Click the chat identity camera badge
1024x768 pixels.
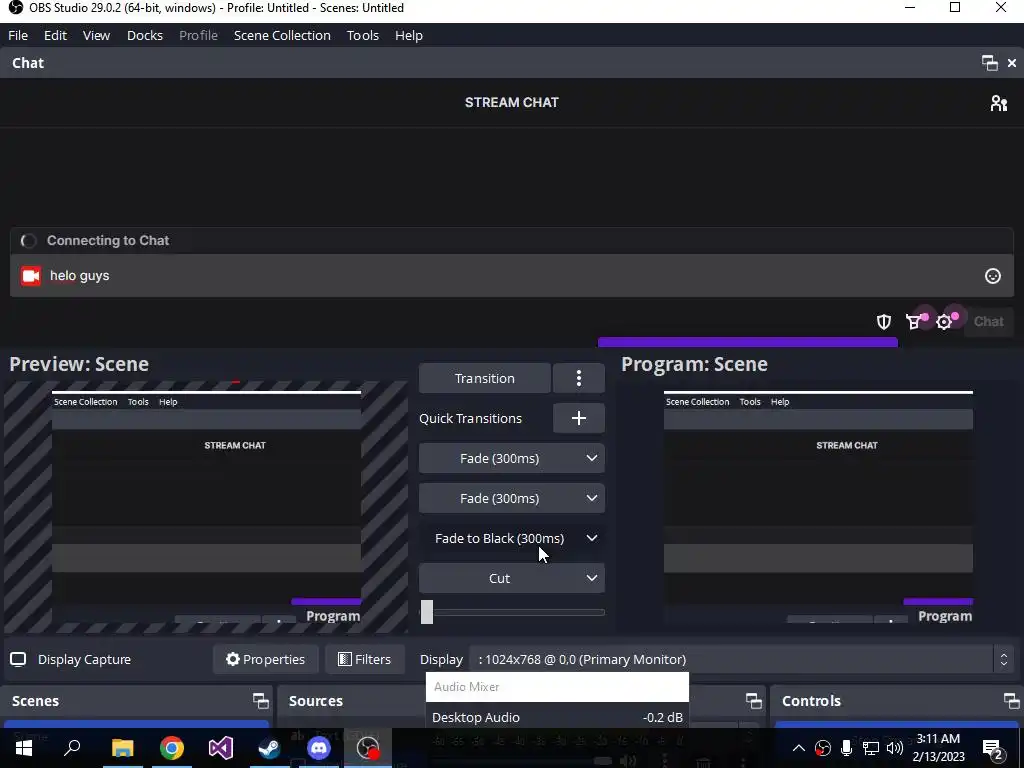point(31,276)
